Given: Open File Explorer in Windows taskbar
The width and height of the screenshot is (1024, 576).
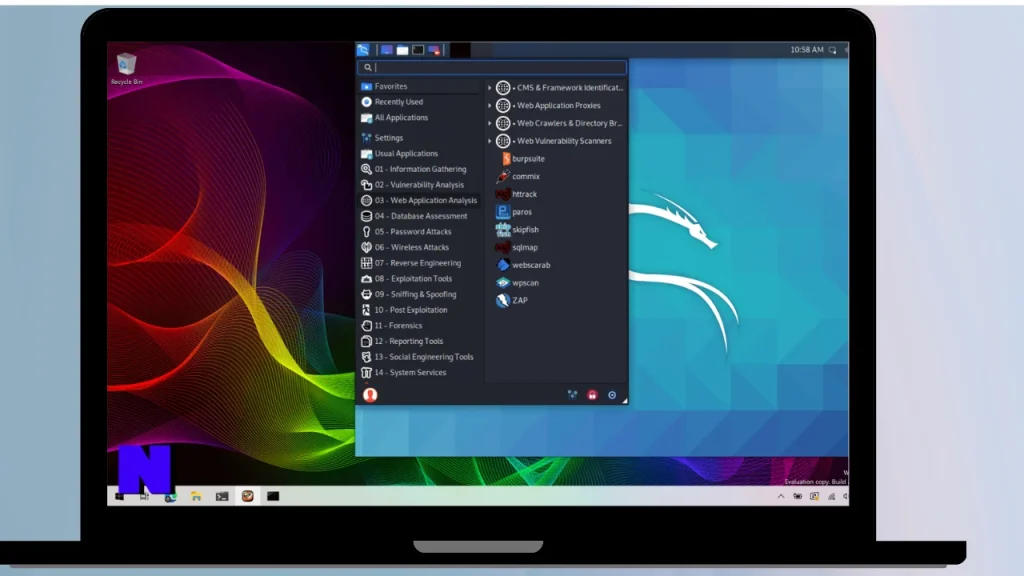Looking at the screenshot, I should [x=196, y=496].
